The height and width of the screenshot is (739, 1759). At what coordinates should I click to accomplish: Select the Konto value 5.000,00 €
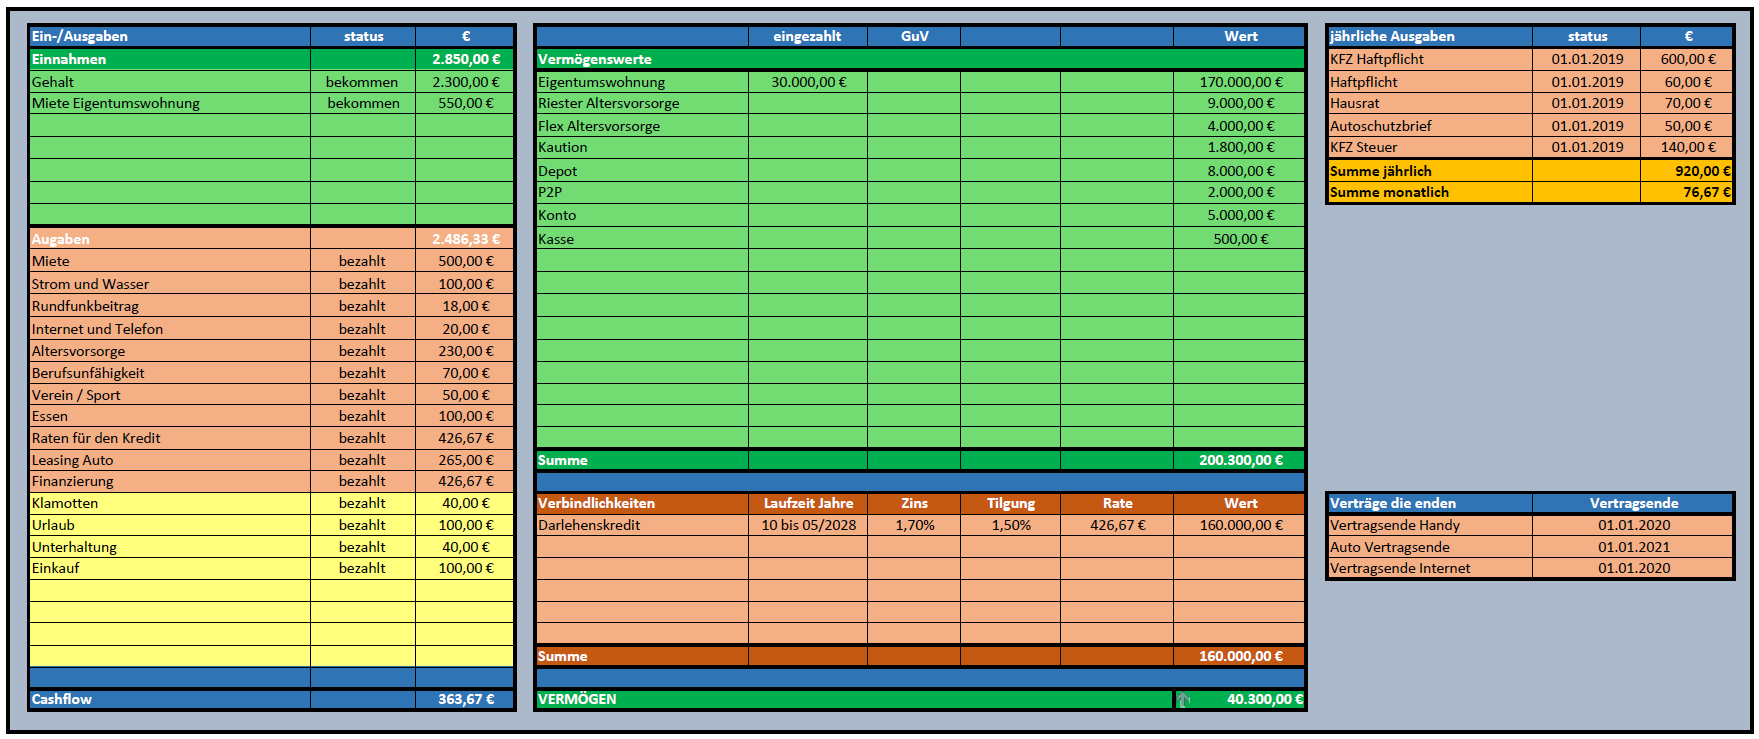[x=1240, y=215]
